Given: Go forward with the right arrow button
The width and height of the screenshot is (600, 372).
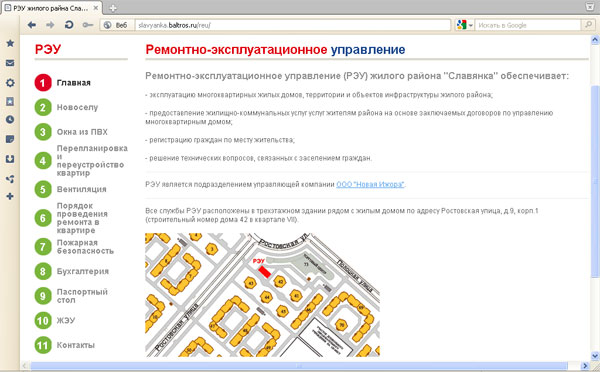Looking at the screenshot, I should point(50,25).
